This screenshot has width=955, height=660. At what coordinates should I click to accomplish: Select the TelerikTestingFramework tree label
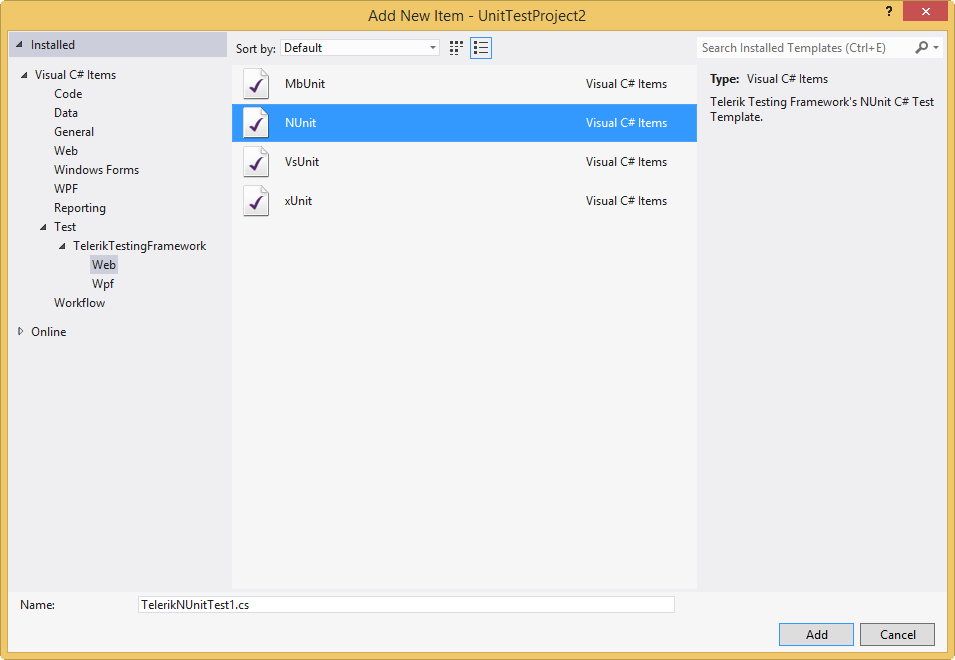point(139,246)
